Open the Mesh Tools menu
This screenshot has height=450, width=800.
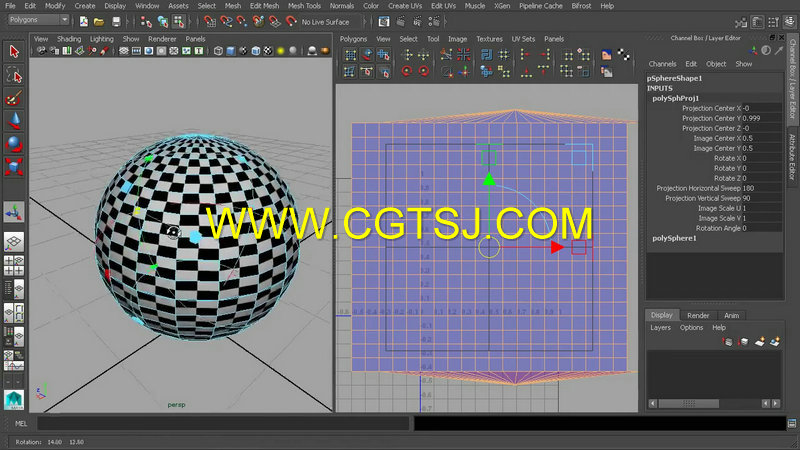[304, 6]
